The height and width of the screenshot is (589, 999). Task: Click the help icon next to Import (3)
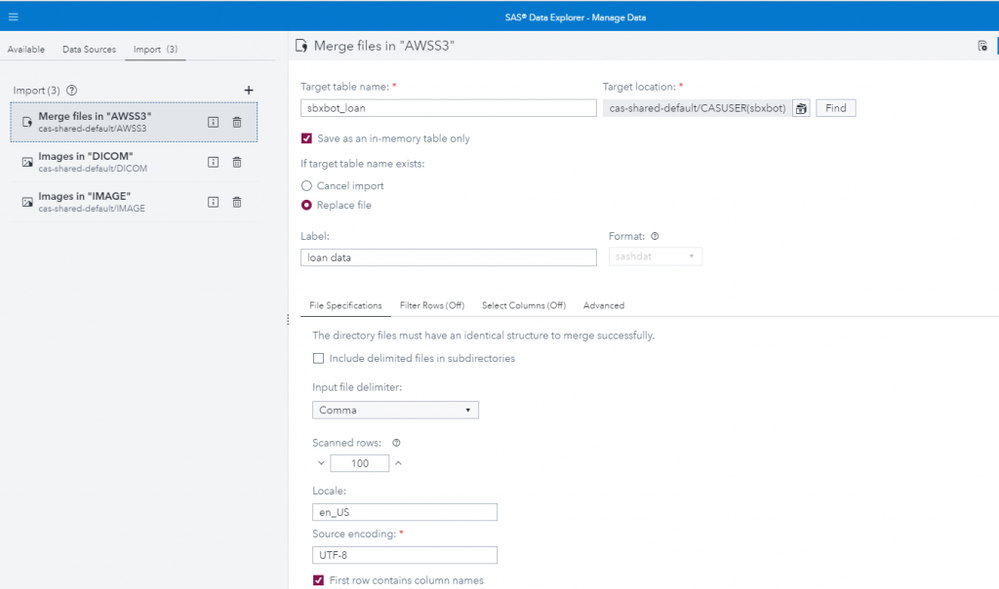72,91
